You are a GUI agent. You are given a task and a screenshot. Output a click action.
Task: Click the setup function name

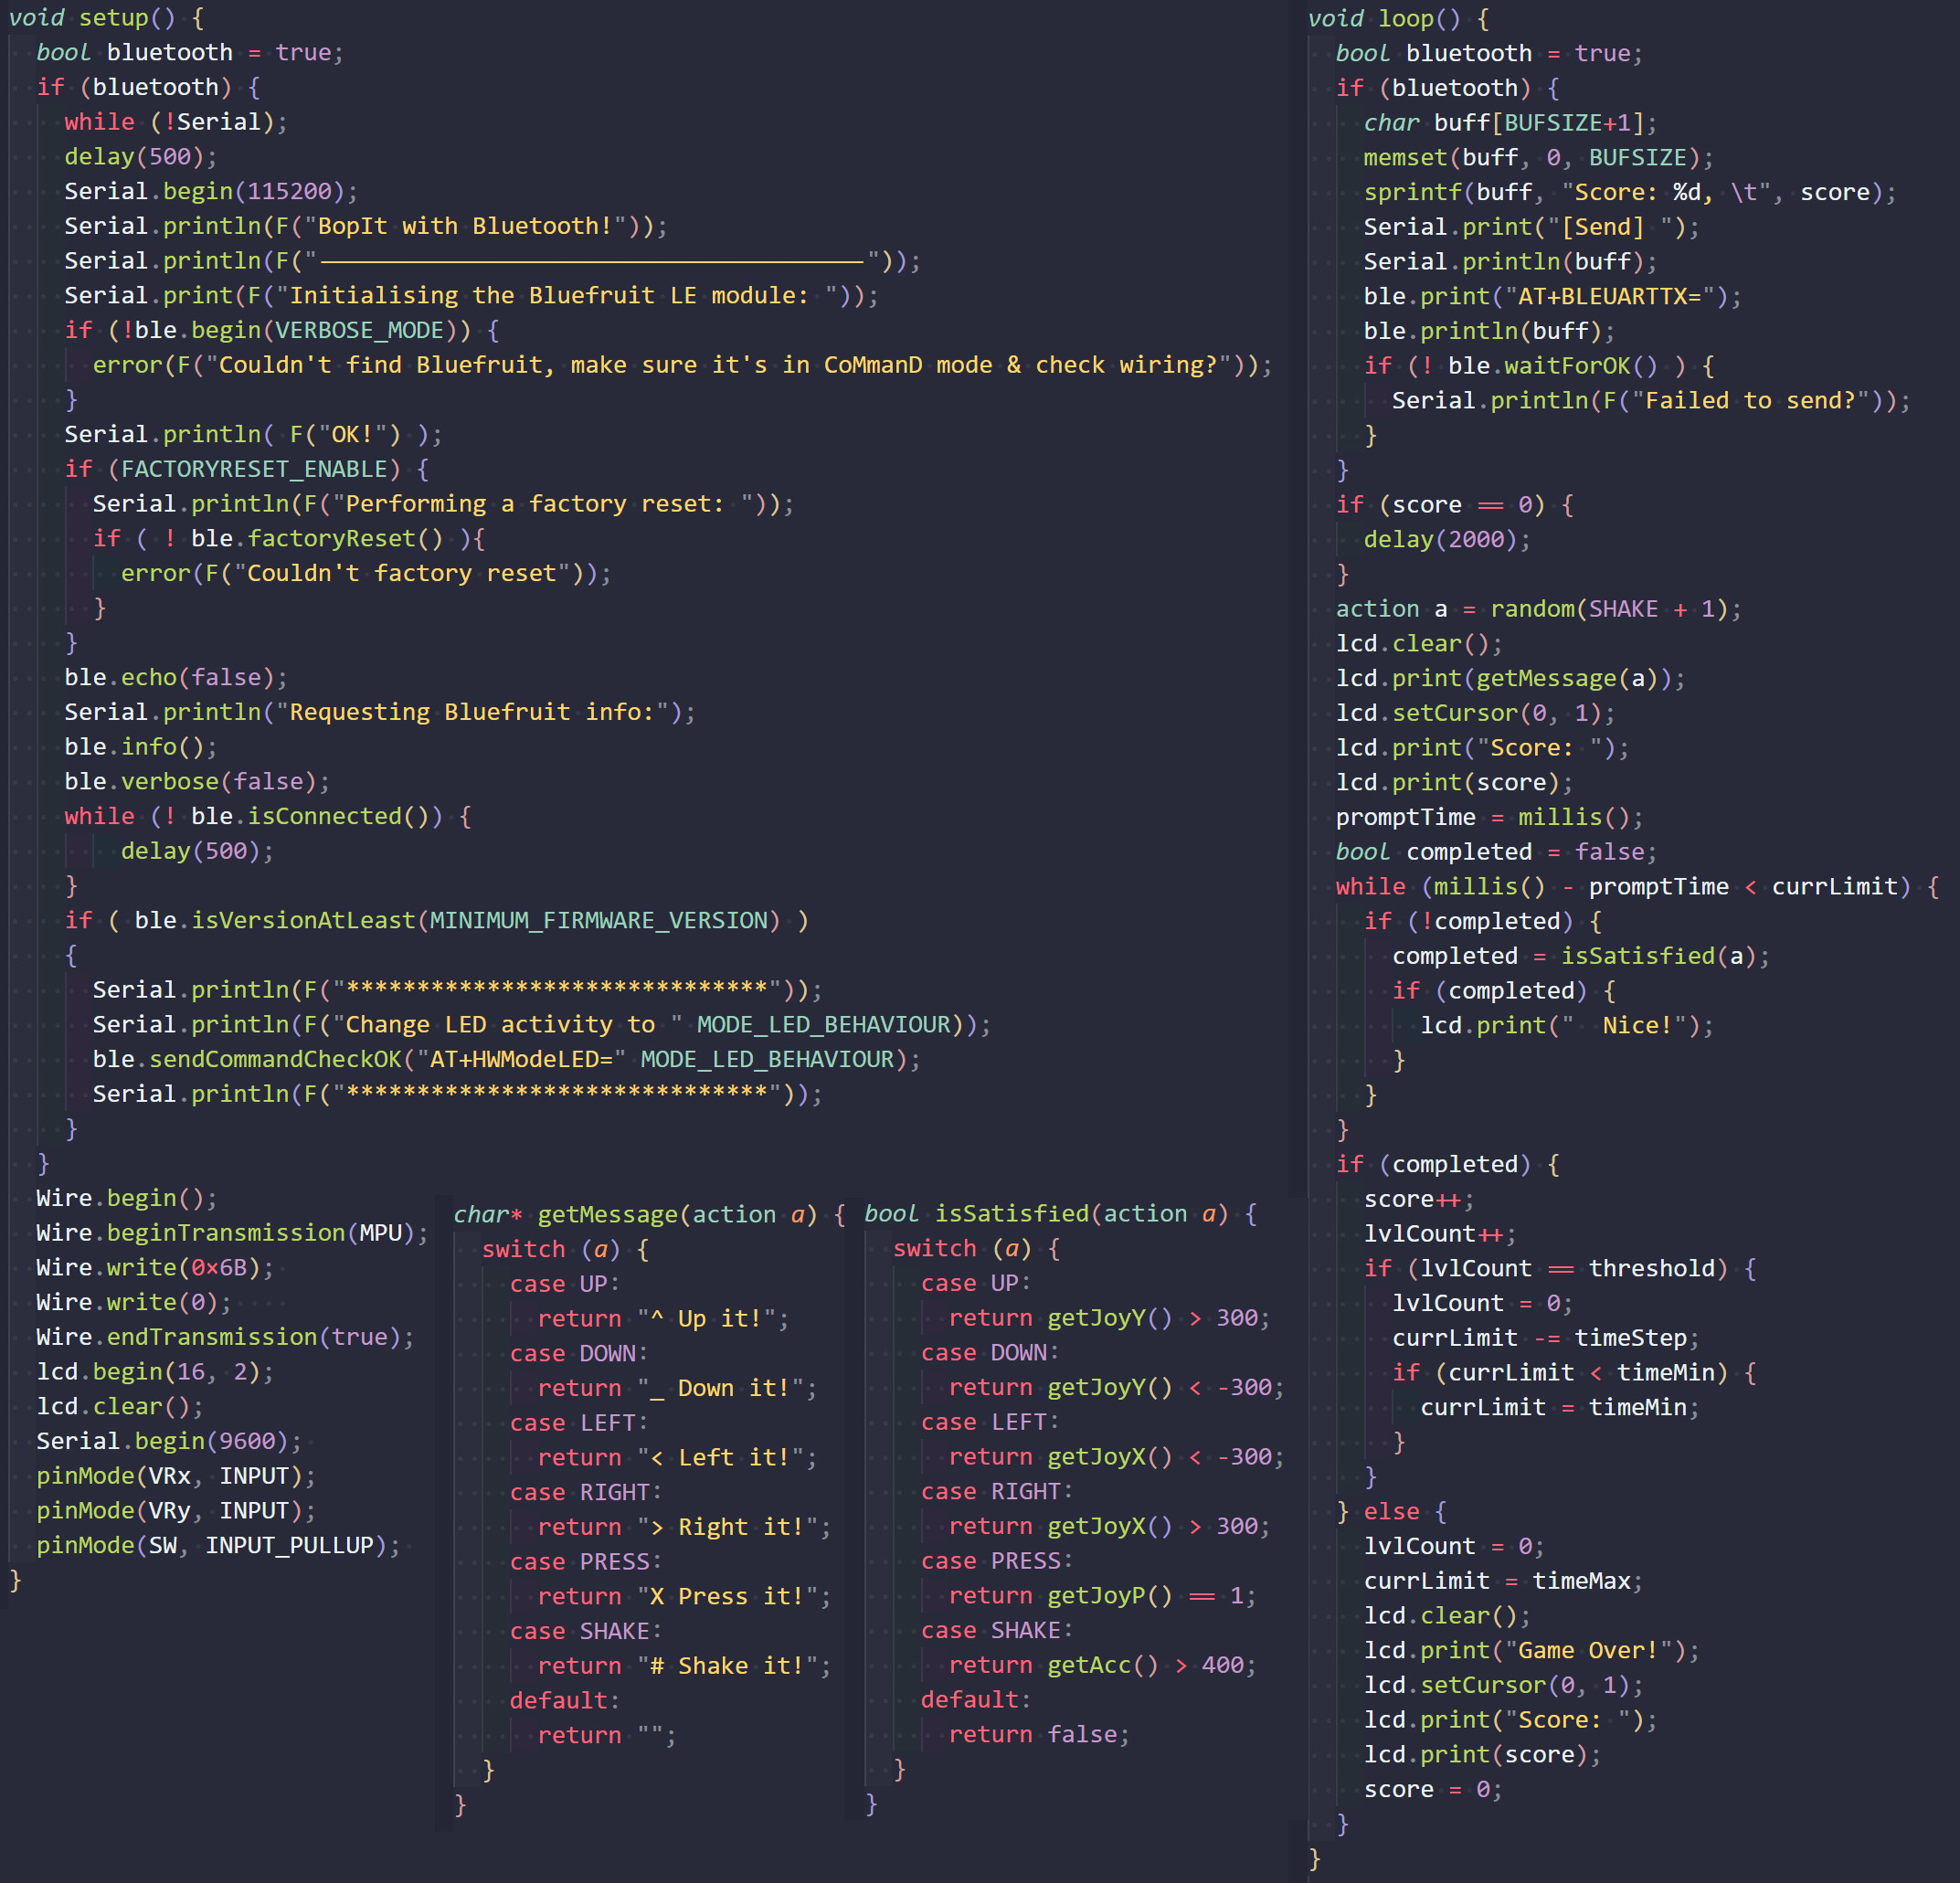click(113, 18)
